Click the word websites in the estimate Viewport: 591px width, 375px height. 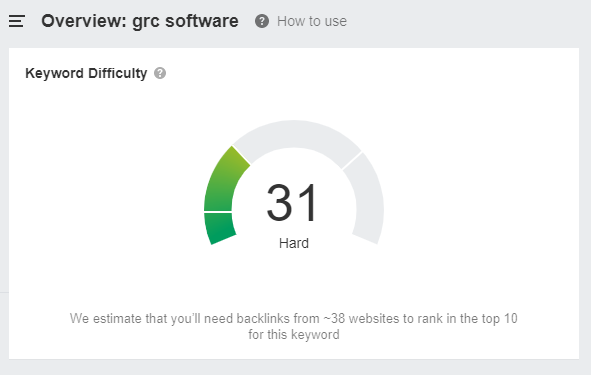(374, 318)
